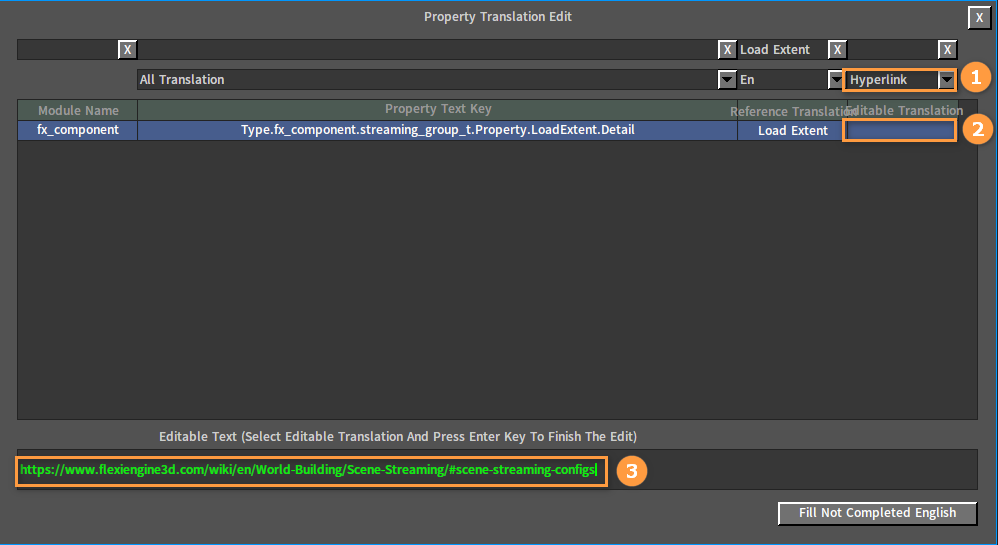Image resolution: width=998 pixels, height=545 pixels.
Task: Open the Hyperlink type dropdown
Action: (946, 80)
